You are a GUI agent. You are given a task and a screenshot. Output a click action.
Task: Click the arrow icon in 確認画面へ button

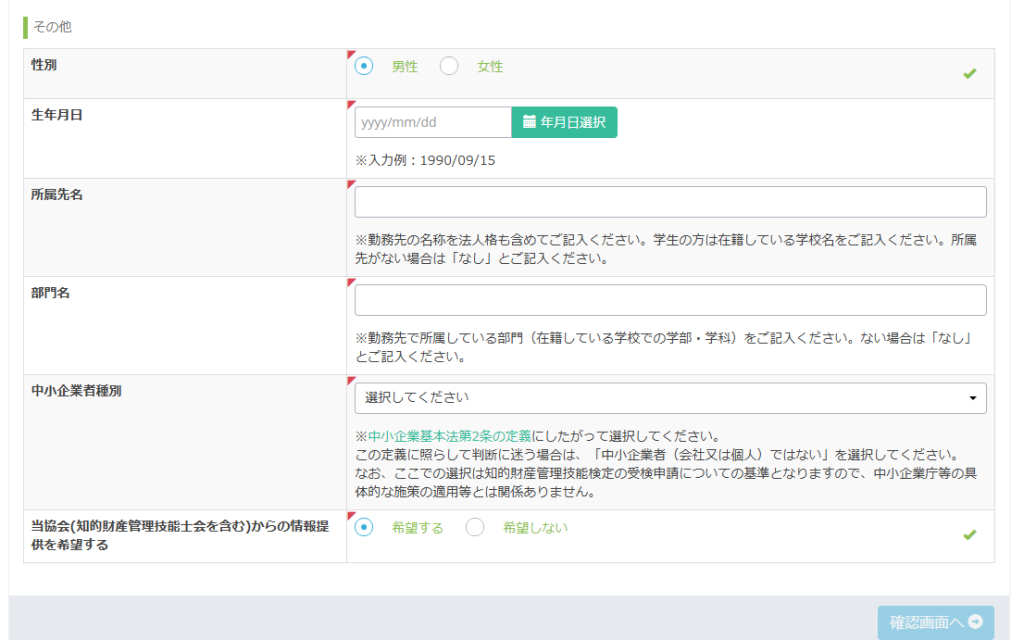pos(975,621)
